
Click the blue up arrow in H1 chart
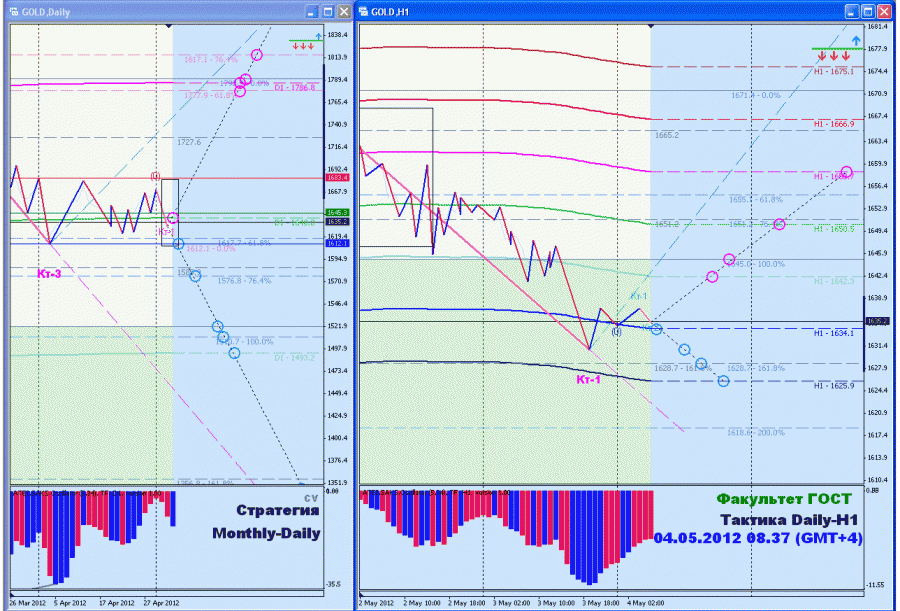tap(856, 40)
